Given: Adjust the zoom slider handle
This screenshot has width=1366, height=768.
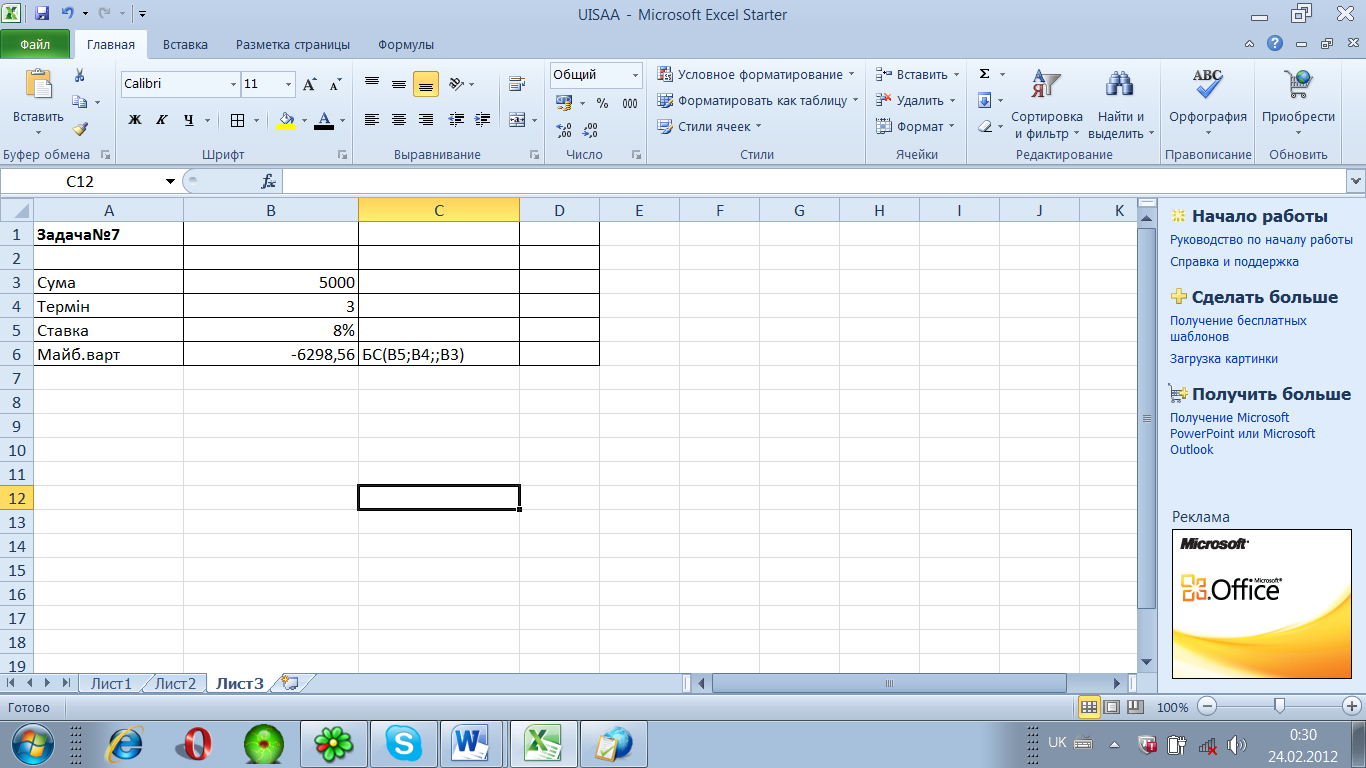Looking at the screenshot, I should click(1279, 706).
